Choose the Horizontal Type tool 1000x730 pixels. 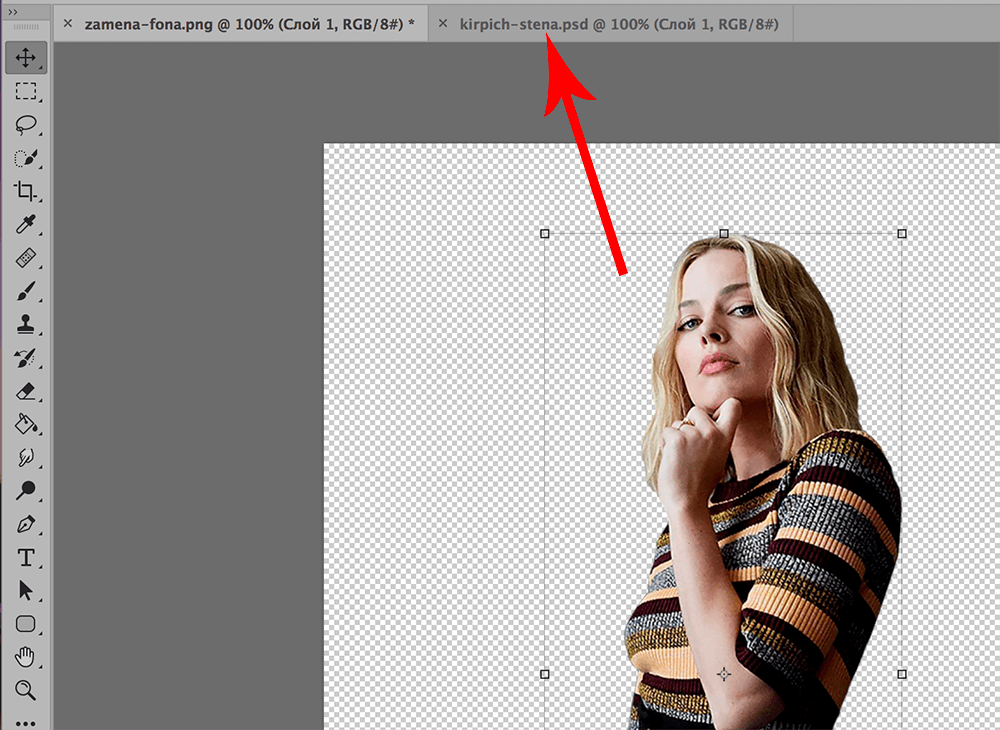pyautogui.click(x=26, y=557)
